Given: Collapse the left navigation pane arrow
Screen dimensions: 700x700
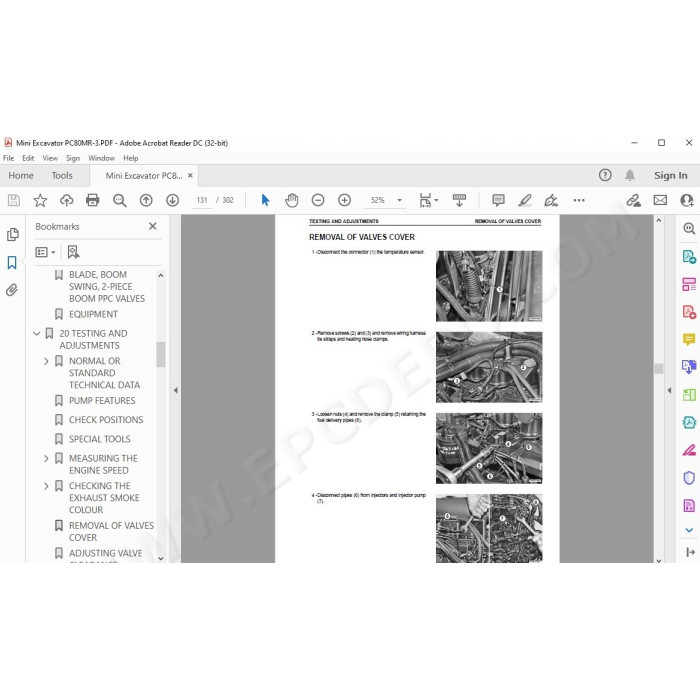Looking at the screenshot, I should [x=176, y=390].
